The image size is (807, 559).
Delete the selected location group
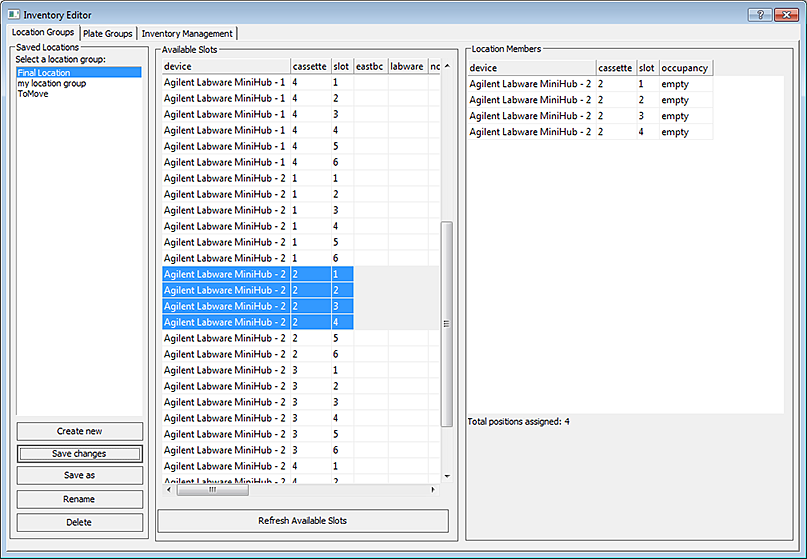point(79,522)
